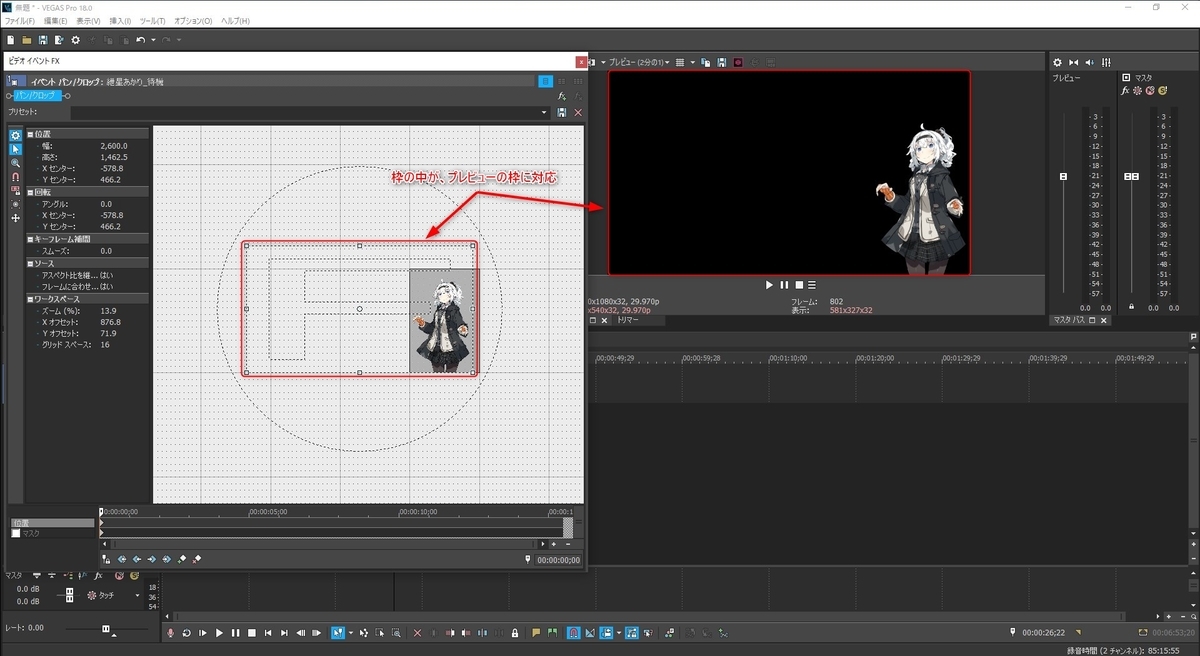The width and height of the screenshot is (1200, 656).
Task: Create keyframe with diamond plus icon
Action: point(182,560)
